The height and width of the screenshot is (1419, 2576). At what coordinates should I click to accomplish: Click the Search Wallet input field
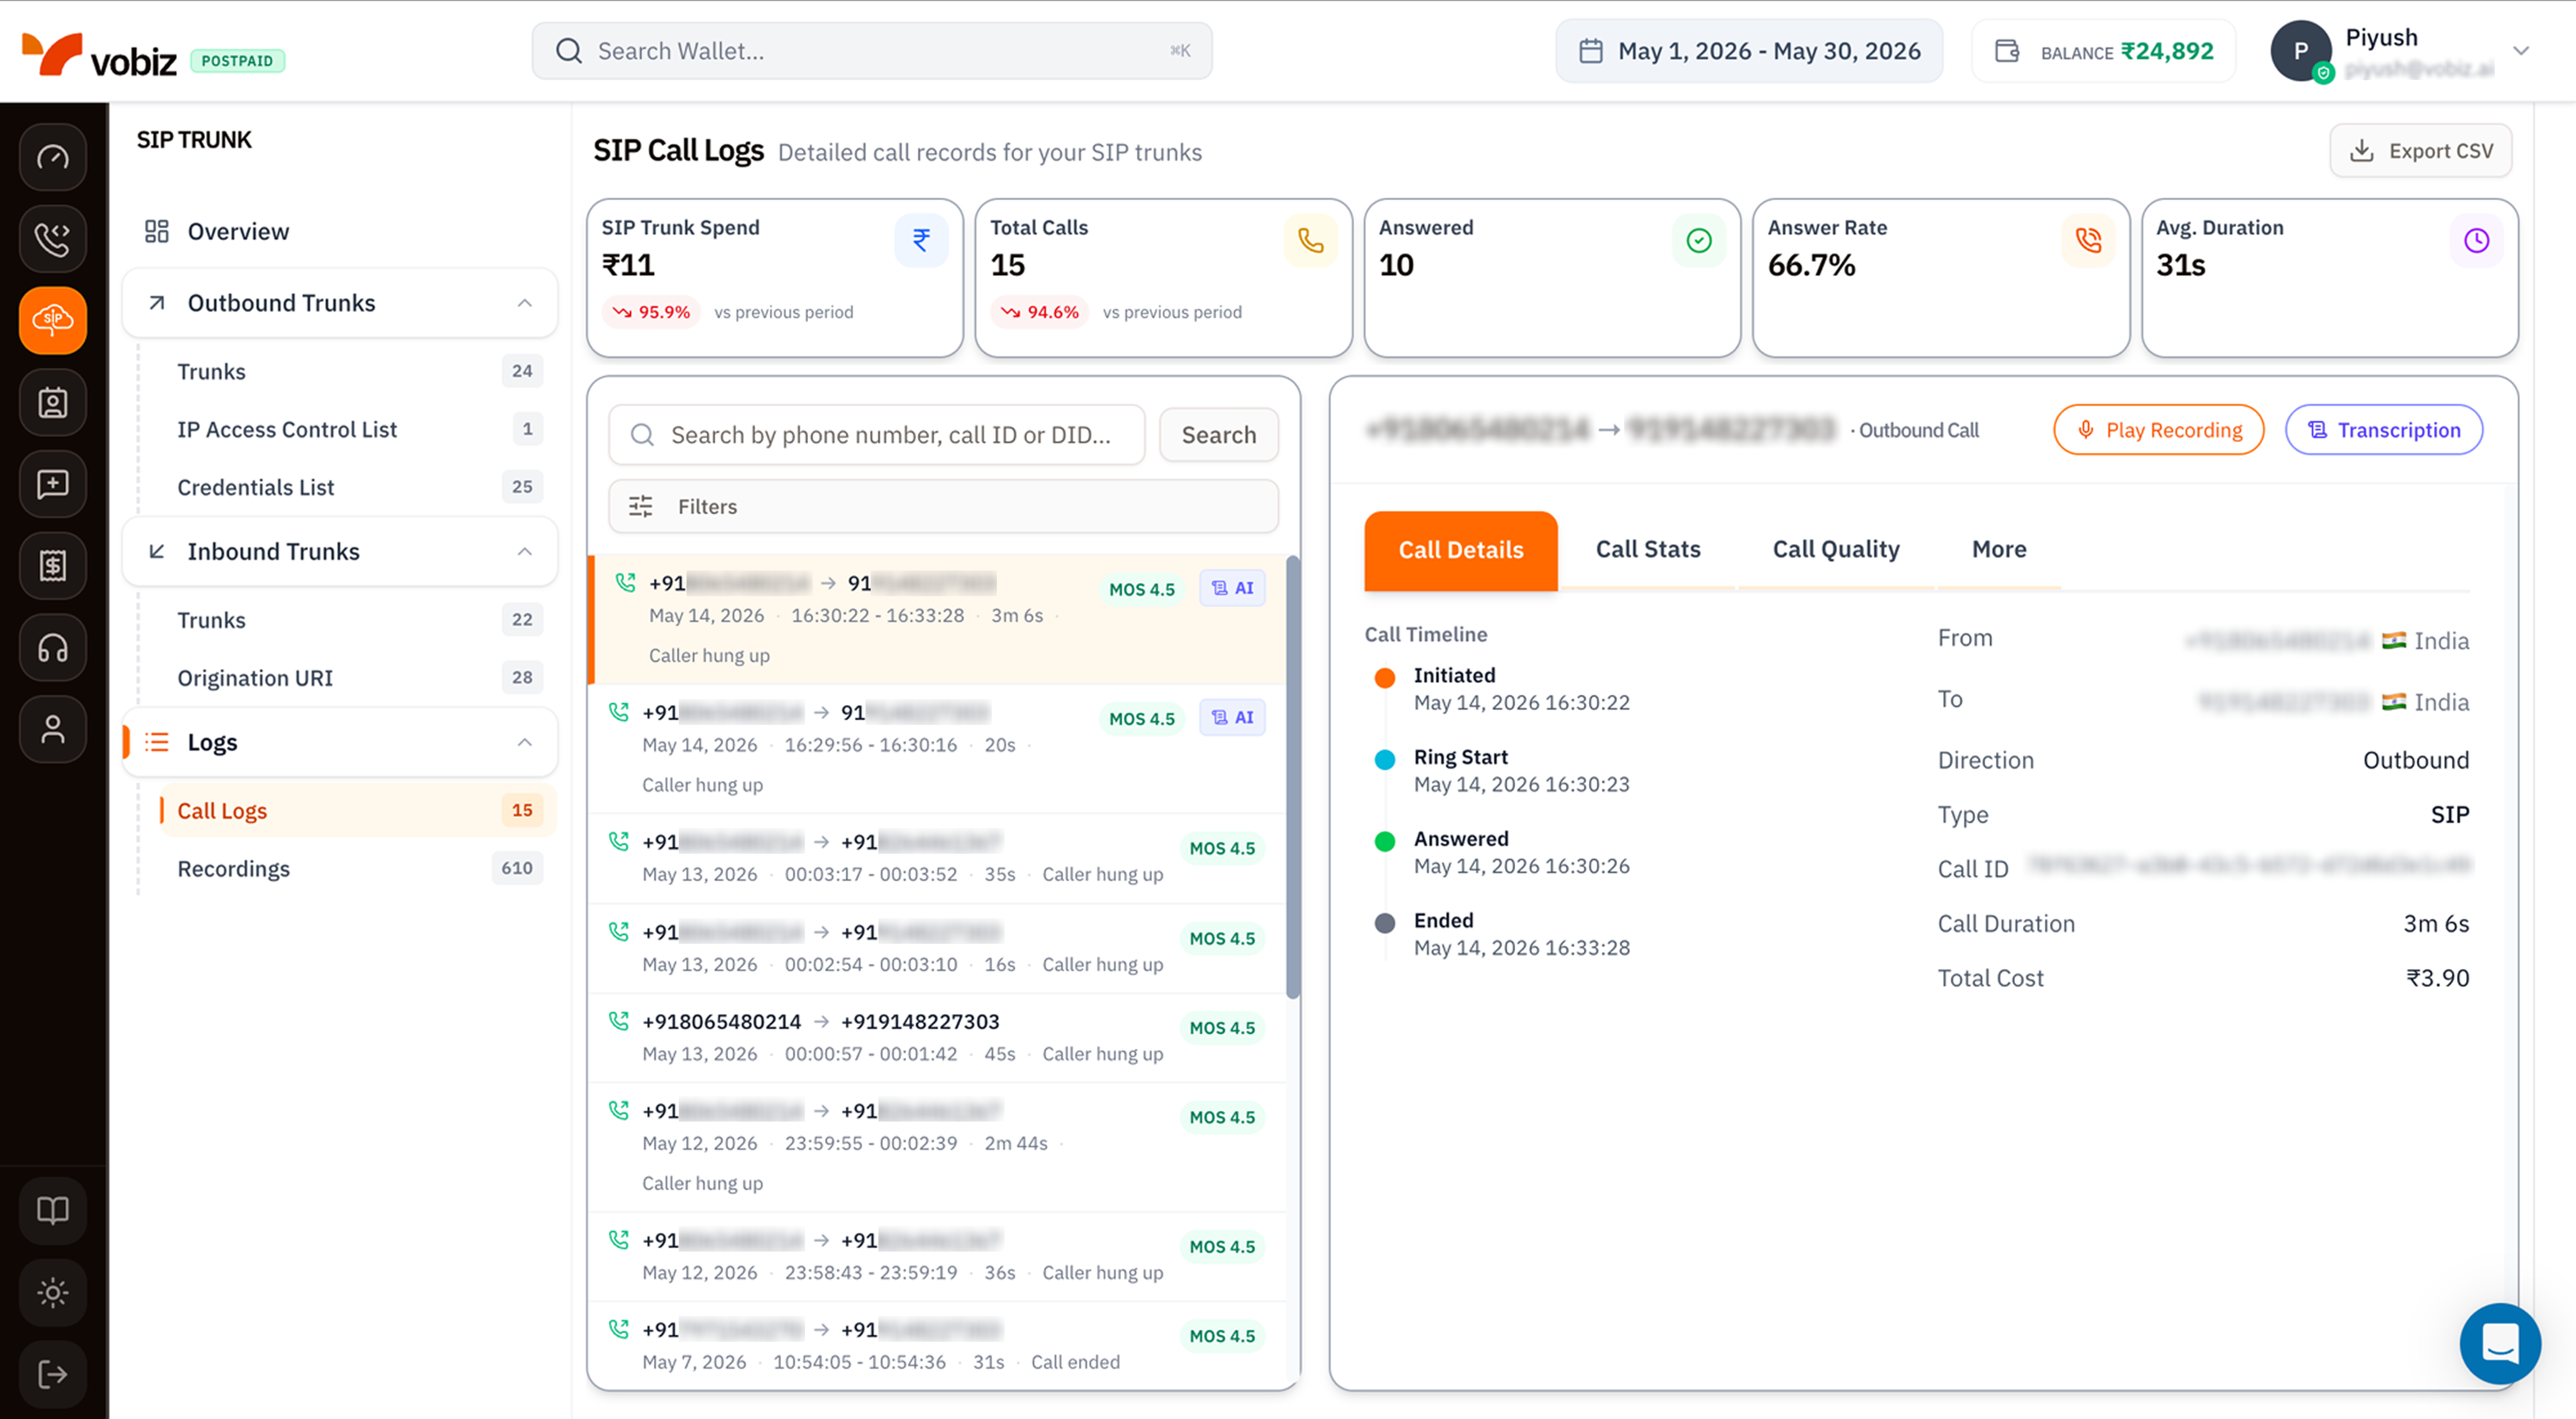coord(872,51)
